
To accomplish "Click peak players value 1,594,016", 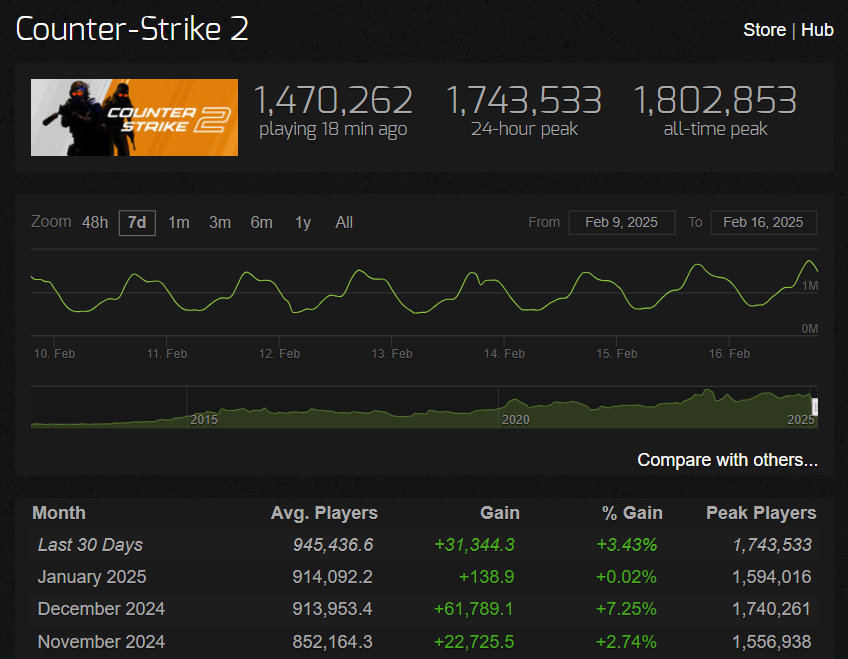I will click(x=772, y=577).
